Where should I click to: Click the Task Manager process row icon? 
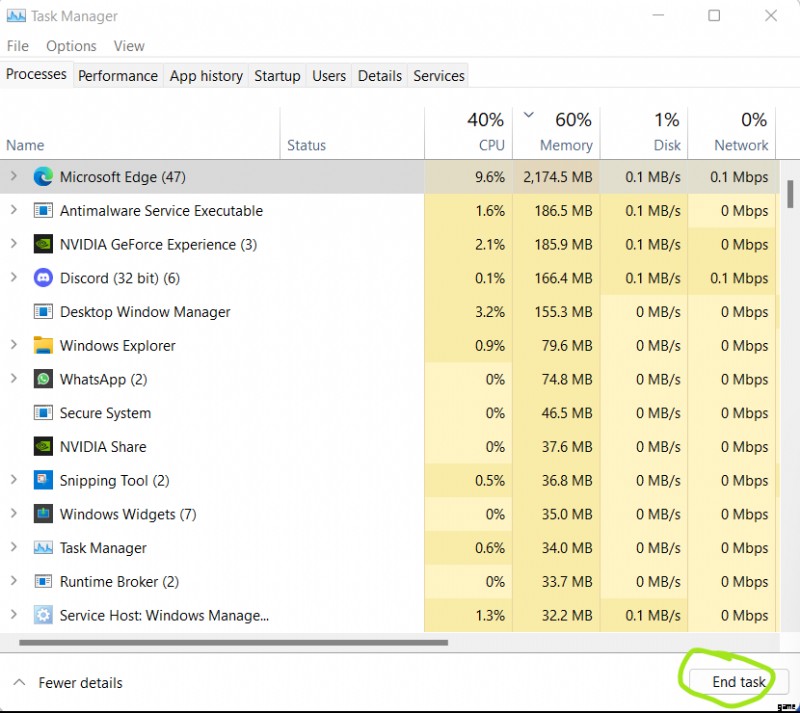pyautogui.click(x=43, y=548)
